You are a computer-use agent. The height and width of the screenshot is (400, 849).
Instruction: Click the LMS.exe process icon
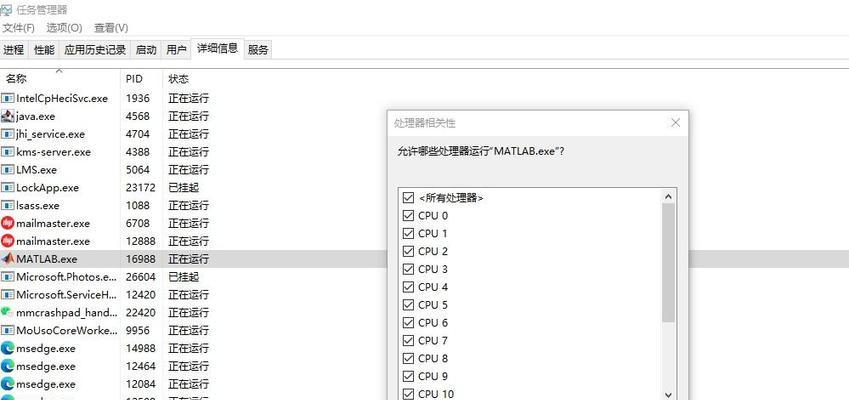(x=8, y=170)
